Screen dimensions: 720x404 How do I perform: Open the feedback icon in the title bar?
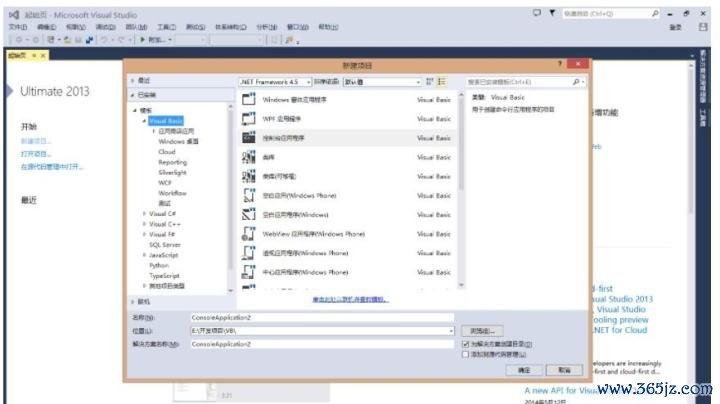click(537, 13)
